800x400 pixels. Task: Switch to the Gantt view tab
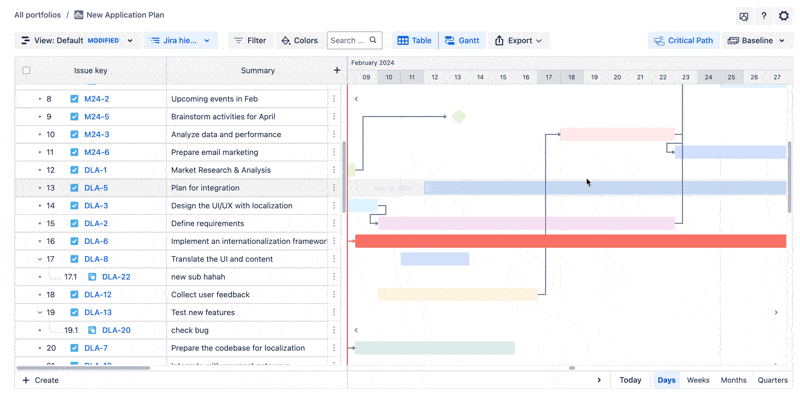pos(462,41)
